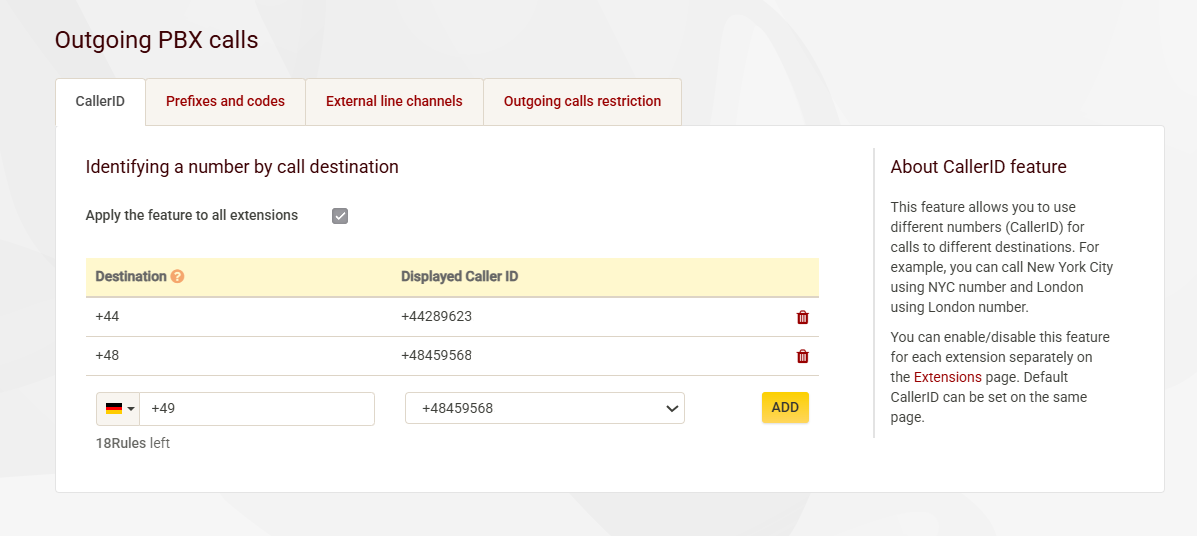Switch to the CallerID tab
The image size is (1197, 536).
coord(100,102)
